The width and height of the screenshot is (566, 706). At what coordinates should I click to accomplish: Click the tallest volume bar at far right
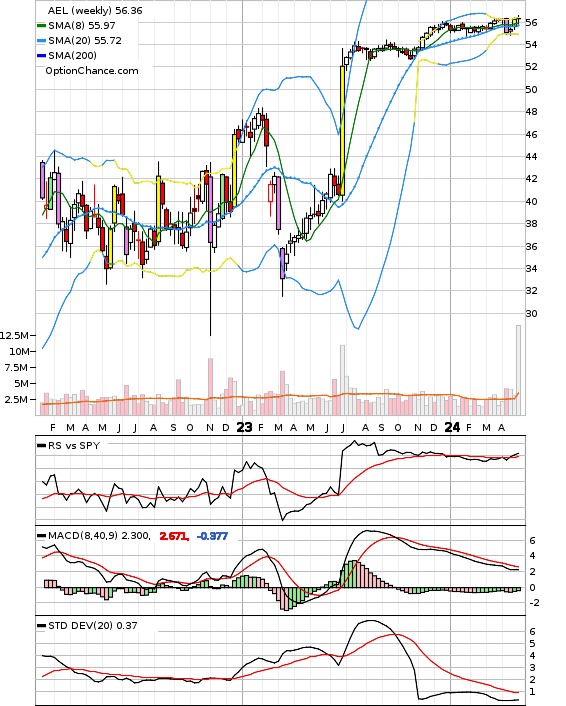pyautogui.click(x=518, y=370)
